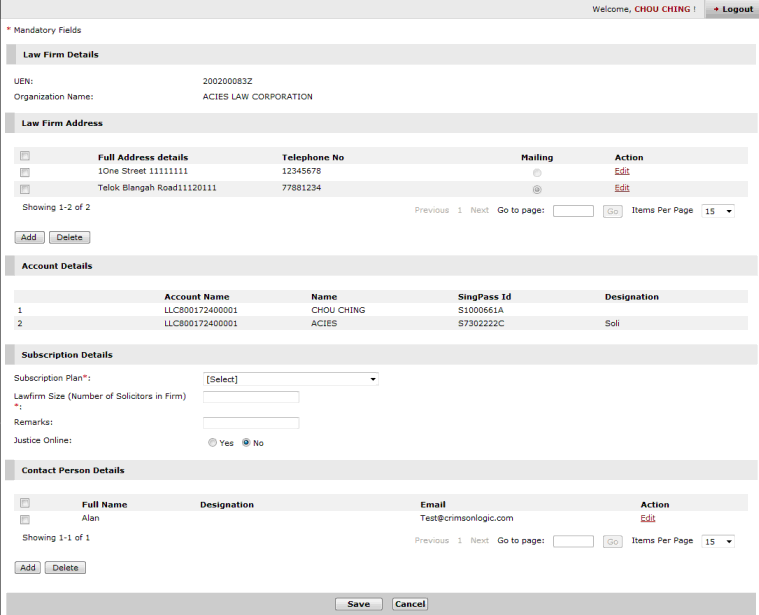The width and height of the screenshot is (759, 615).
Task: Edit the 1One Street address entry
Action: (x=622, y=172)
